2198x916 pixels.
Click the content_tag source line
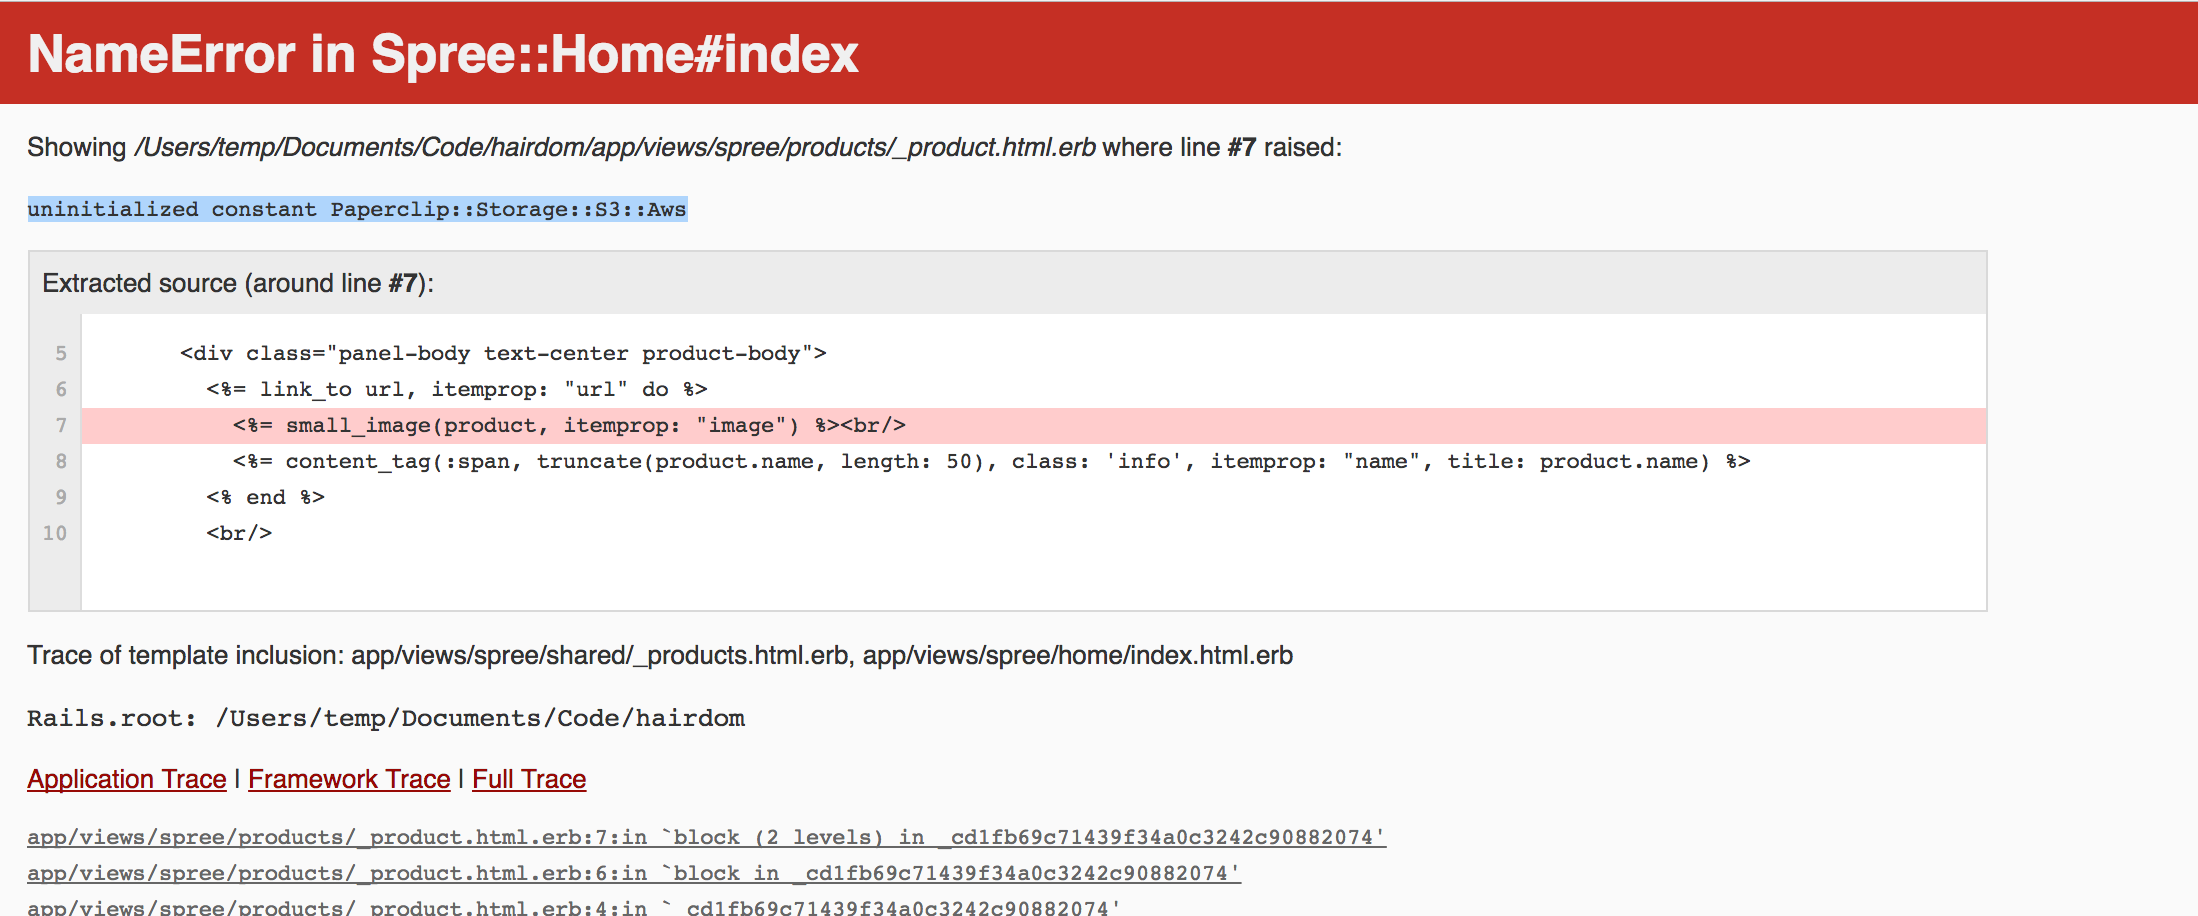click(x=991, y=461)
